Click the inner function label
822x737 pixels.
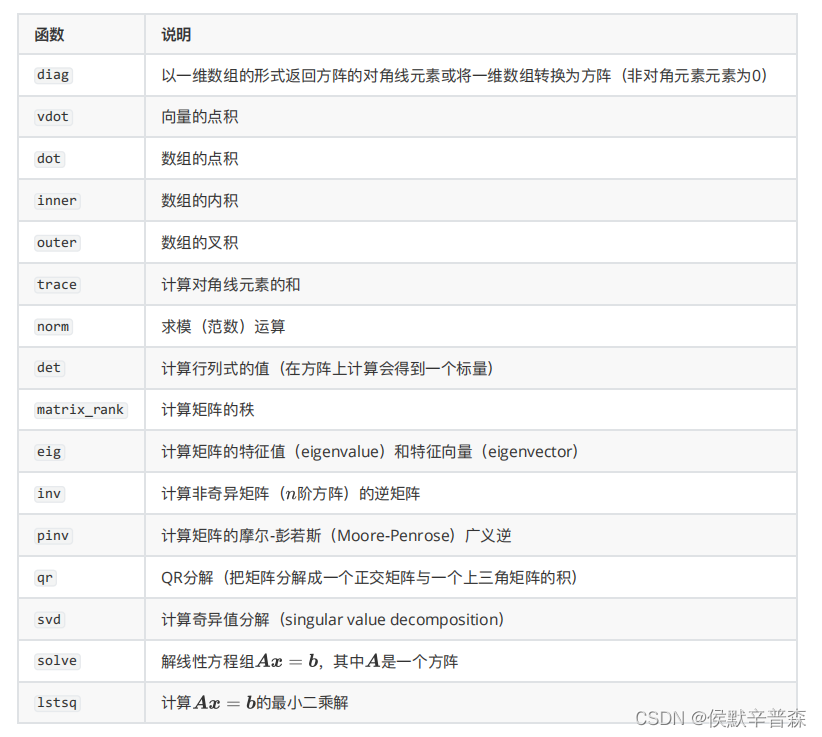pyautogui.click(x=55, y=201)
